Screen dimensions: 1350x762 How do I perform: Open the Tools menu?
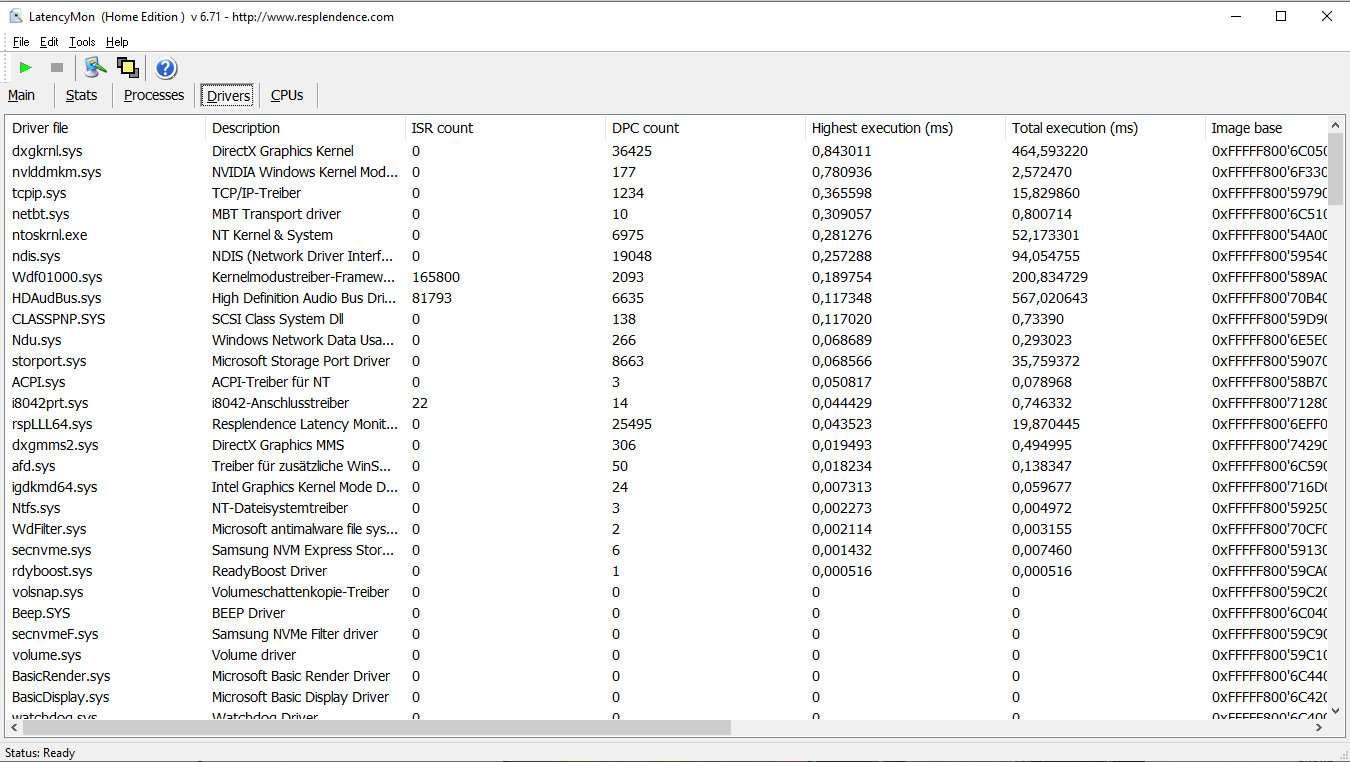tap(82, 42)
